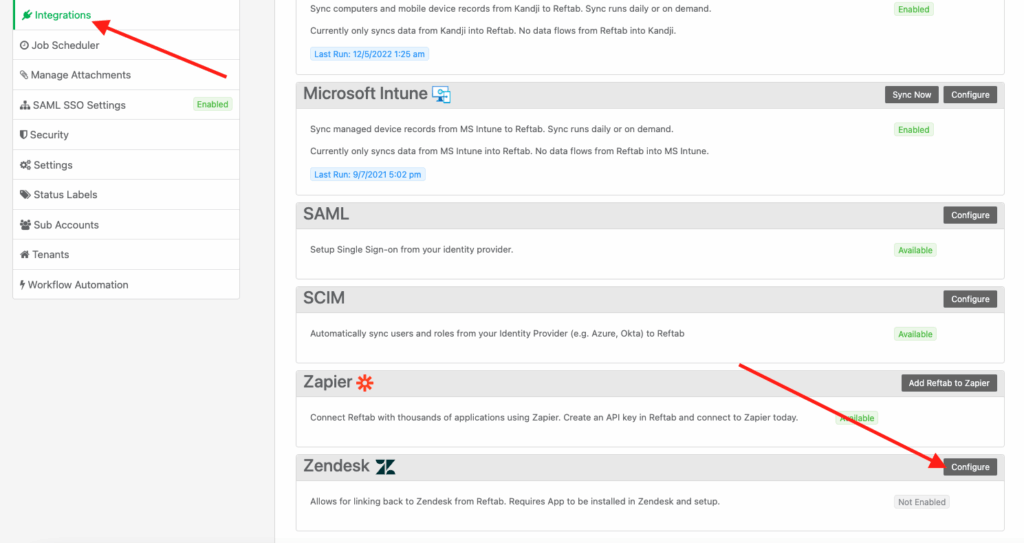
Task: Click the Microsoft Intune logo icon
Action: (441, 95)
